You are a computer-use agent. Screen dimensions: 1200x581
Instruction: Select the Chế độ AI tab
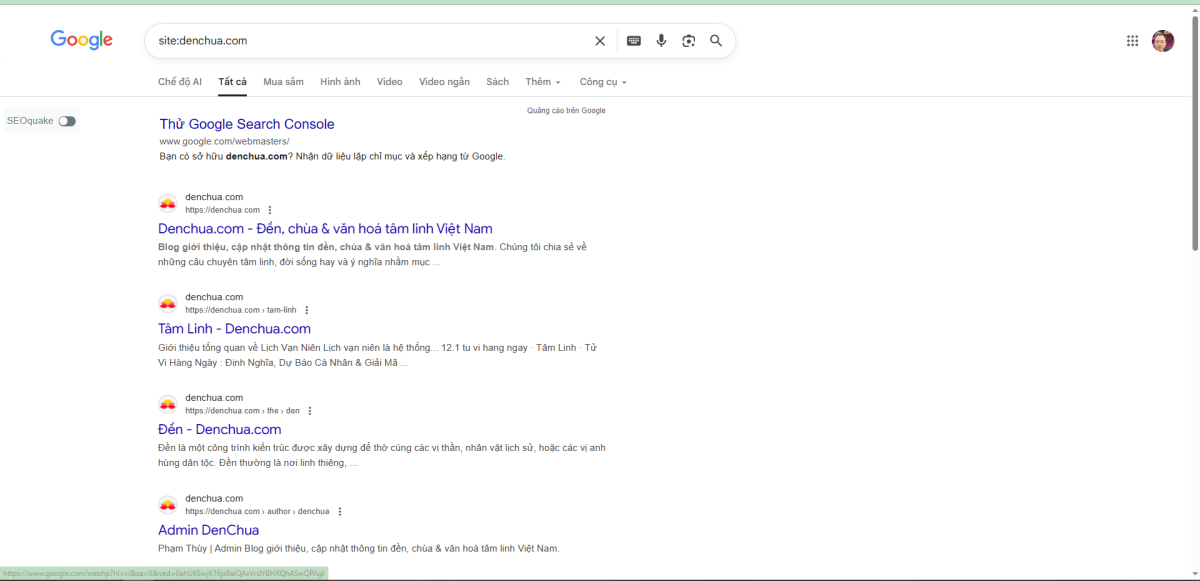(180, 82)
